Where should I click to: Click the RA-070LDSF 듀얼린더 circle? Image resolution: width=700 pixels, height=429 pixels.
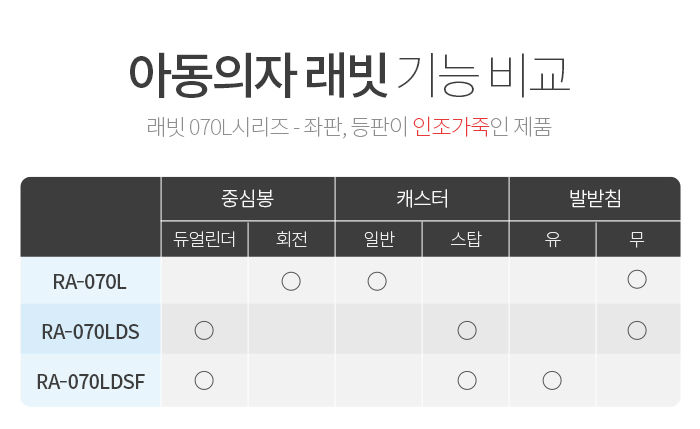pyautogui.click(x=204, y=381)
